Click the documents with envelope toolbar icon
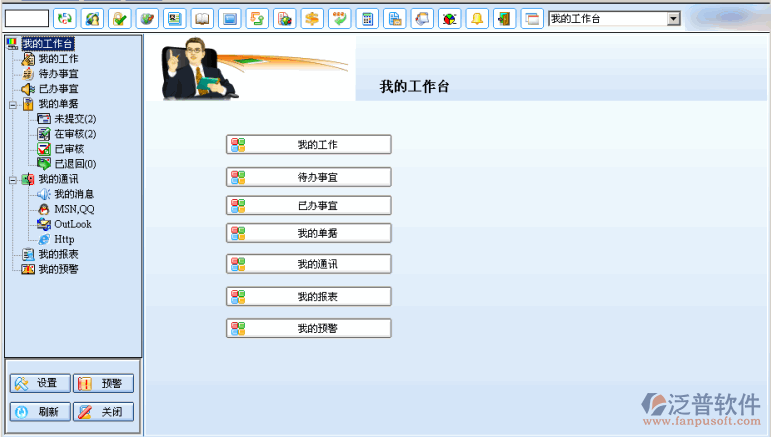The height and width of the screenshot is (437, 771). coord(394,19)
